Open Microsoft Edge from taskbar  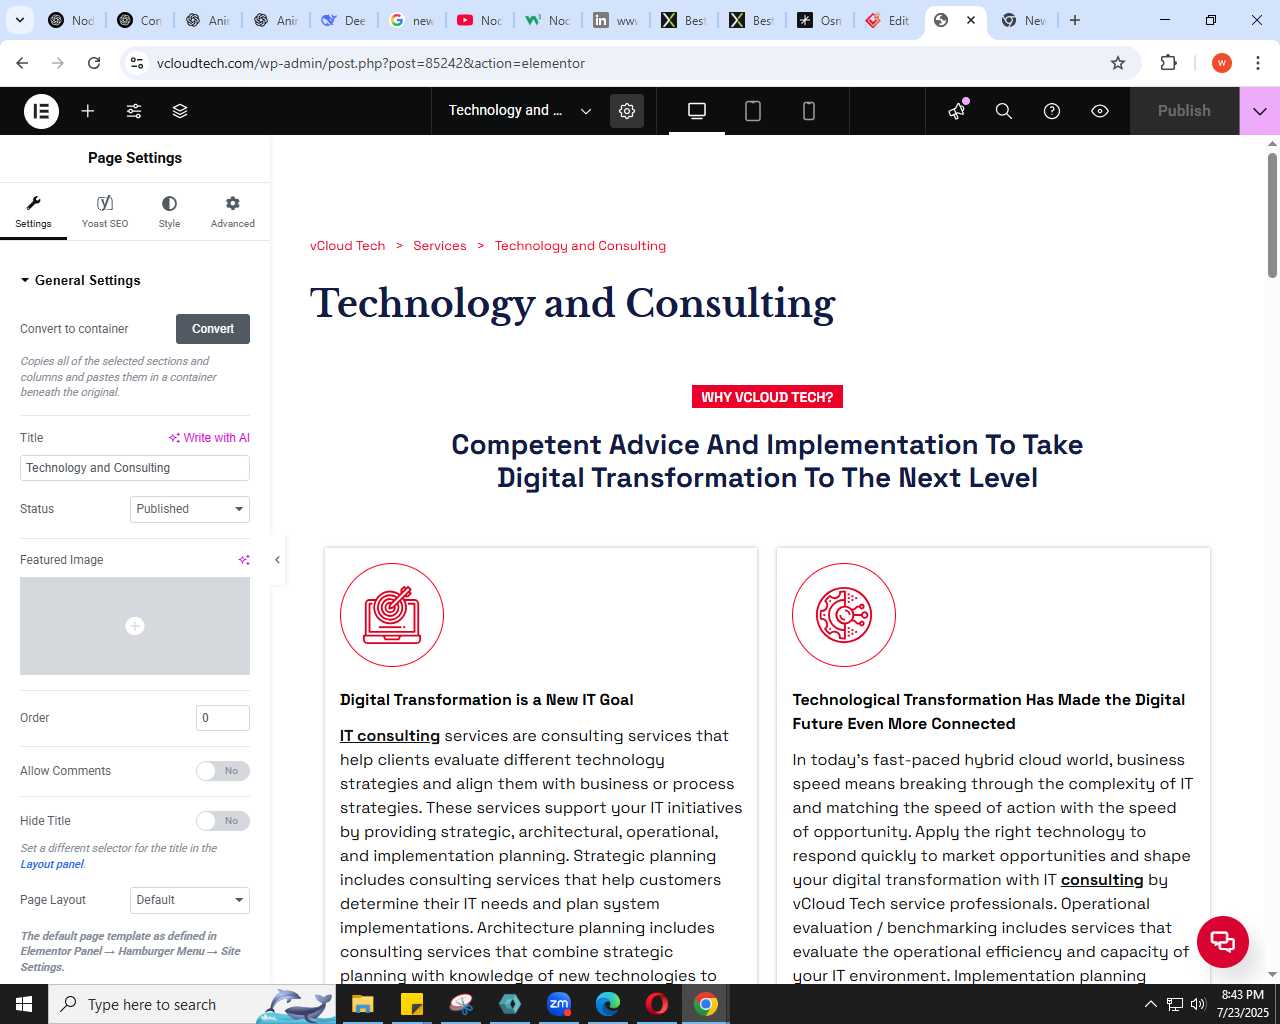click(x=608, y=1004)
